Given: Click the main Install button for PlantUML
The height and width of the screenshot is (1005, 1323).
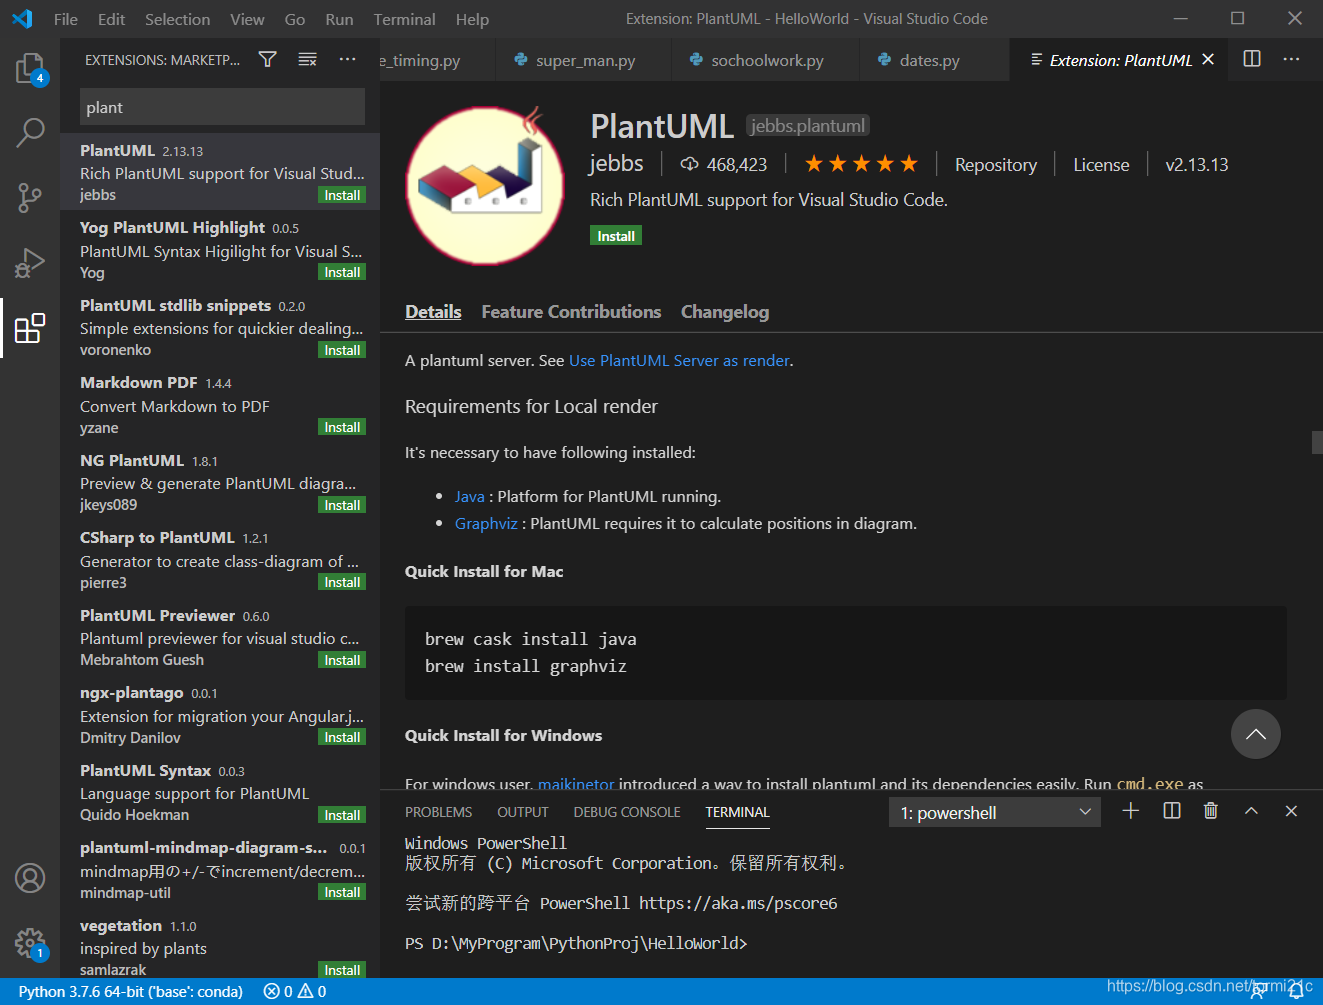Looking at the screenshot, I should click(x=616, y=236).
